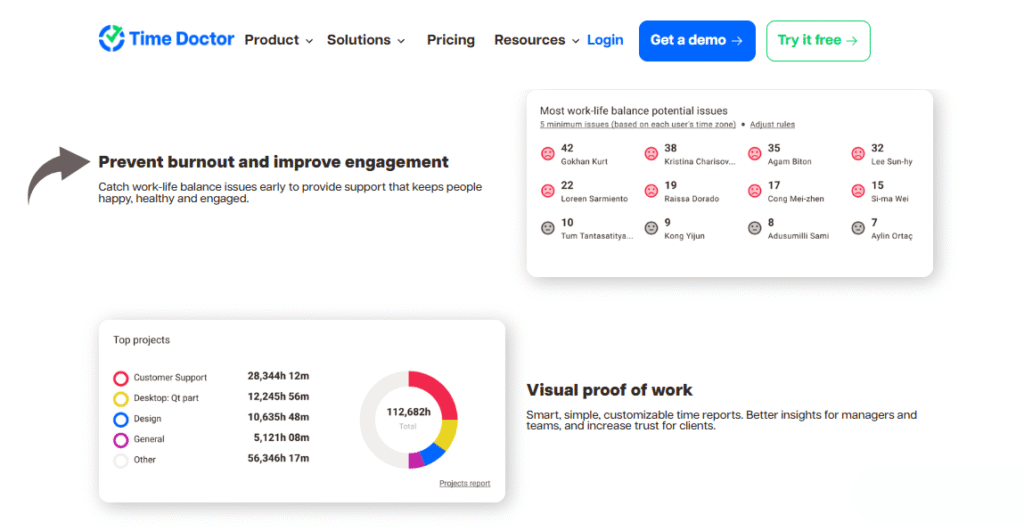The width and height of the screenshot is (1024, 531).
Task: Expand the Product dropdown menu
Action: [278, 40]
